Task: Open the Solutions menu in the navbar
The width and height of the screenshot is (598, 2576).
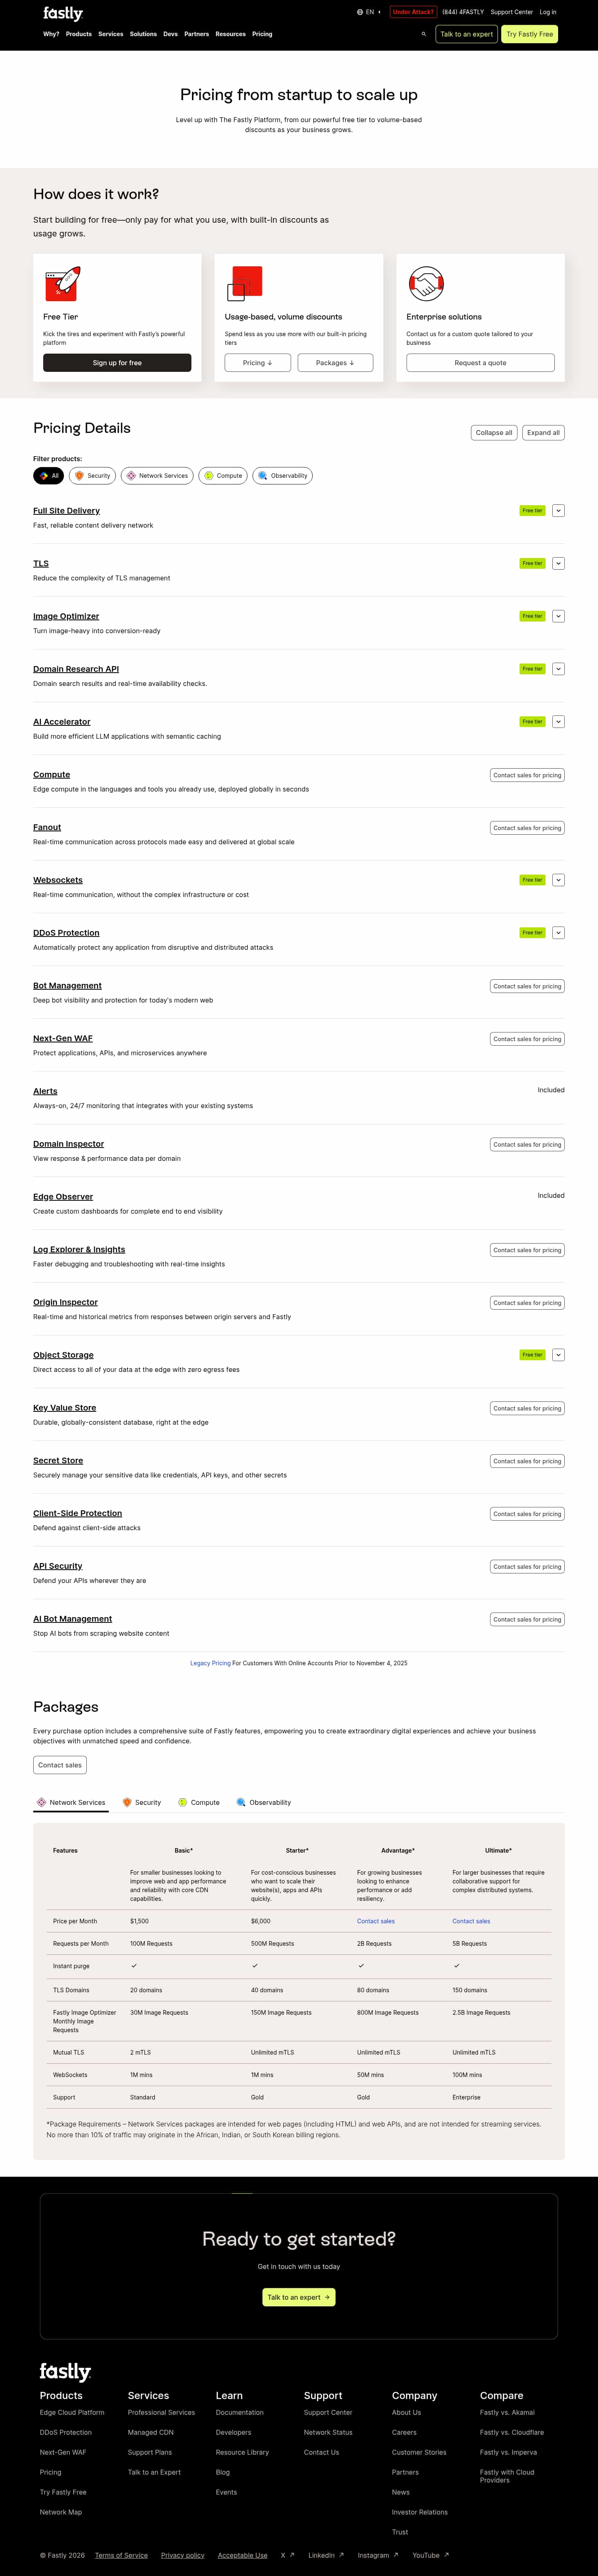Action: point(143,34)
